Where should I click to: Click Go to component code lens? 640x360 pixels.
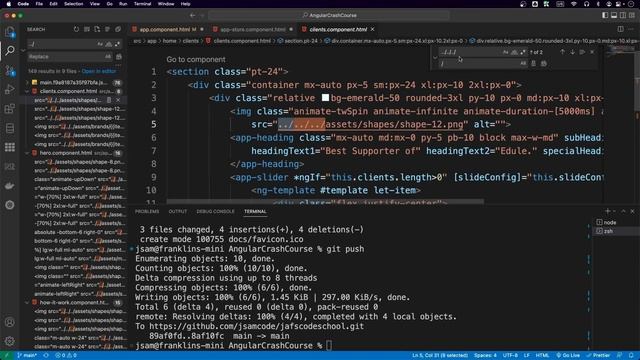[x=196, y=60]
